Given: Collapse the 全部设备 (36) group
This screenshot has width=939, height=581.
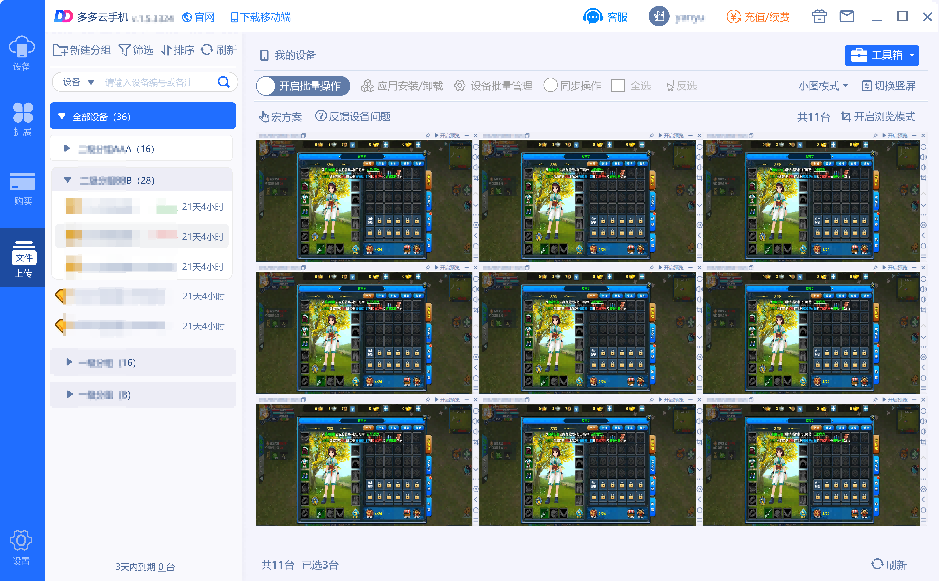Looking at the screenshot, I should [x=143, y=116].
